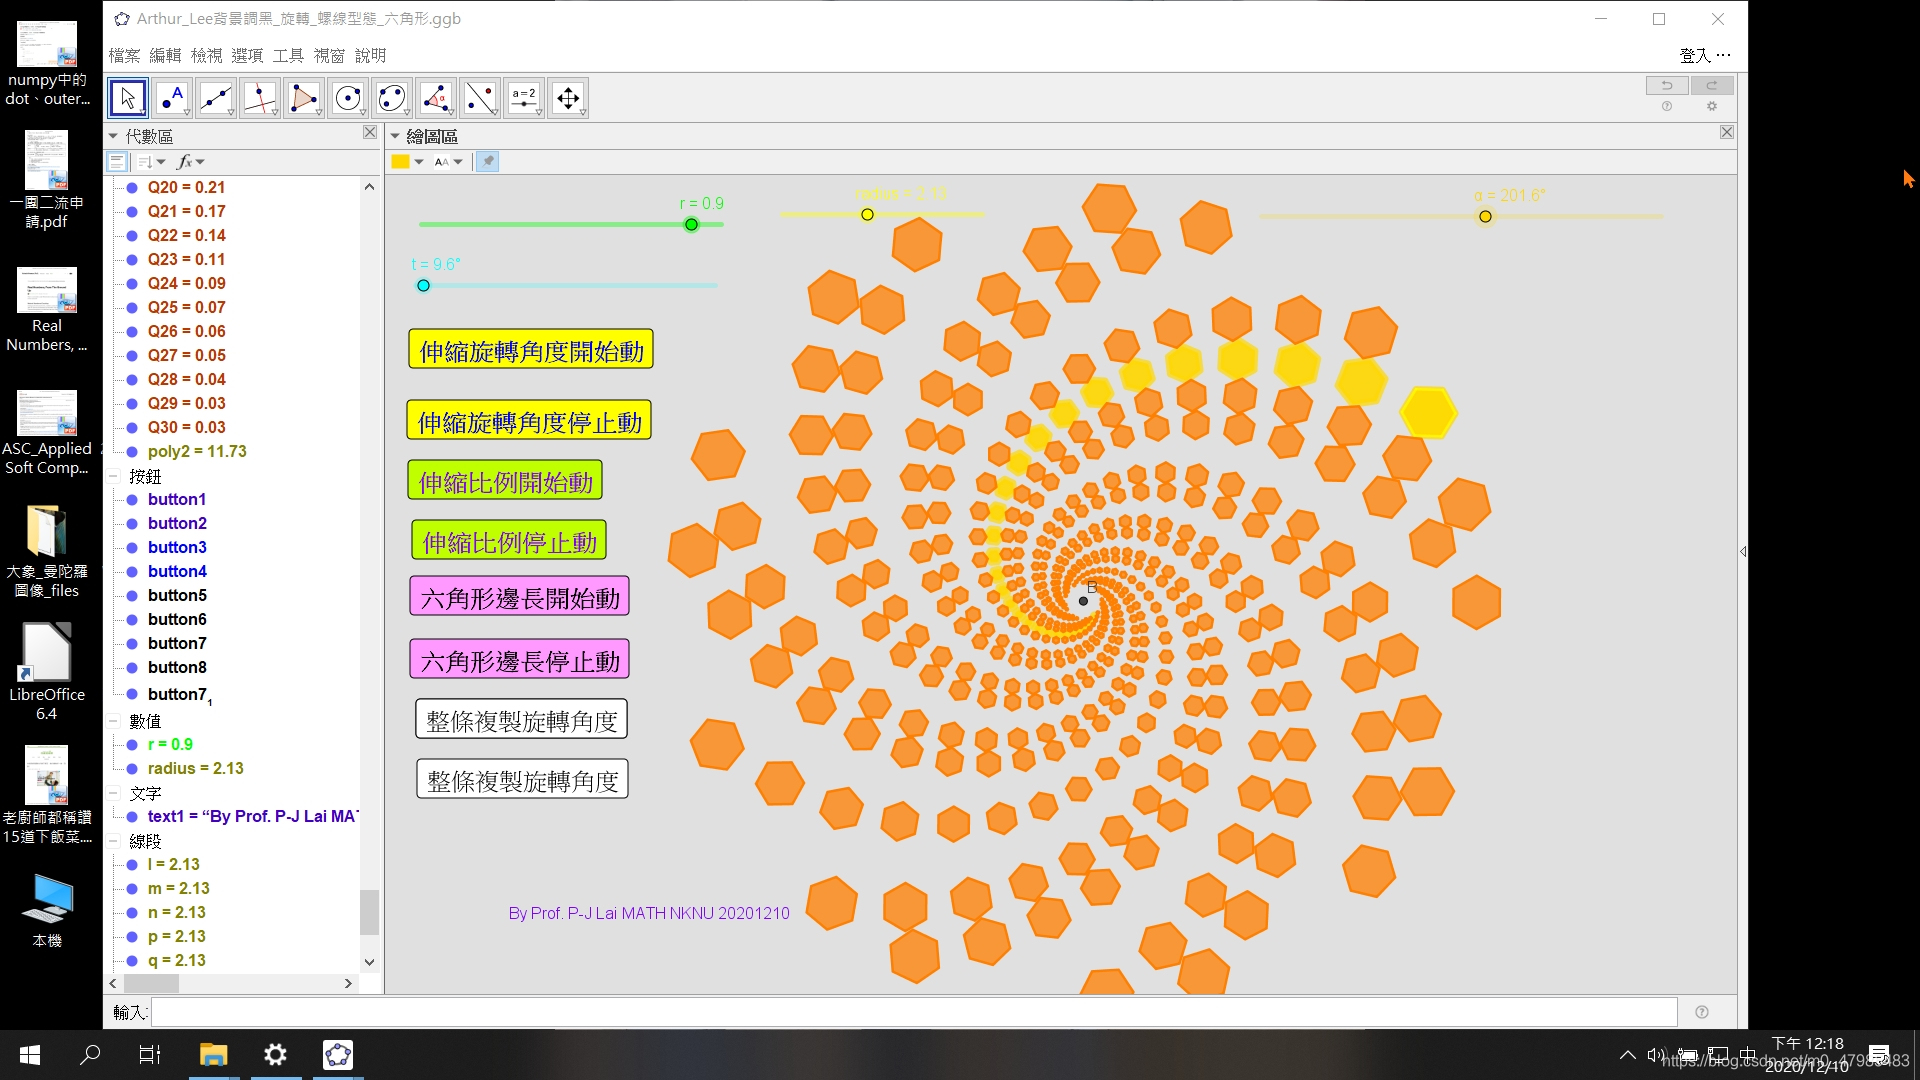Open the yellow color dropdown arrow
1920x1080 pixels.
[419, 162]
